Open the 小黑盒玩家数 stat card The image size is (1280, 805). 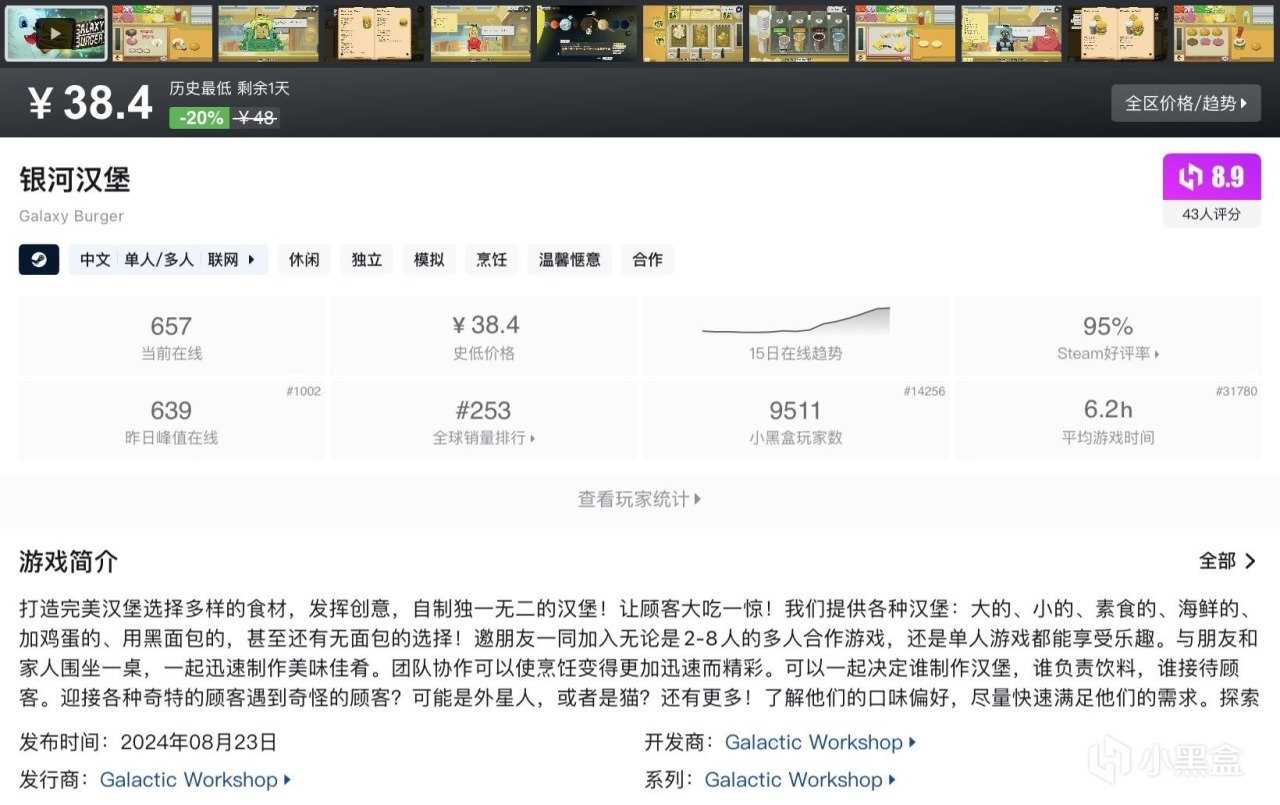click(796, 420)
